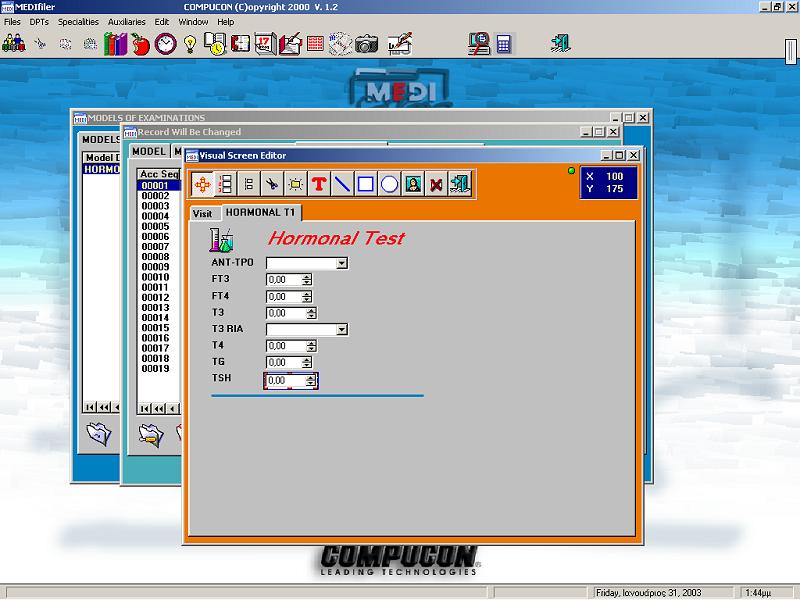Activate the orange move arrows tool
Viewport: 800px width, 600px height.
click(203, 184)
